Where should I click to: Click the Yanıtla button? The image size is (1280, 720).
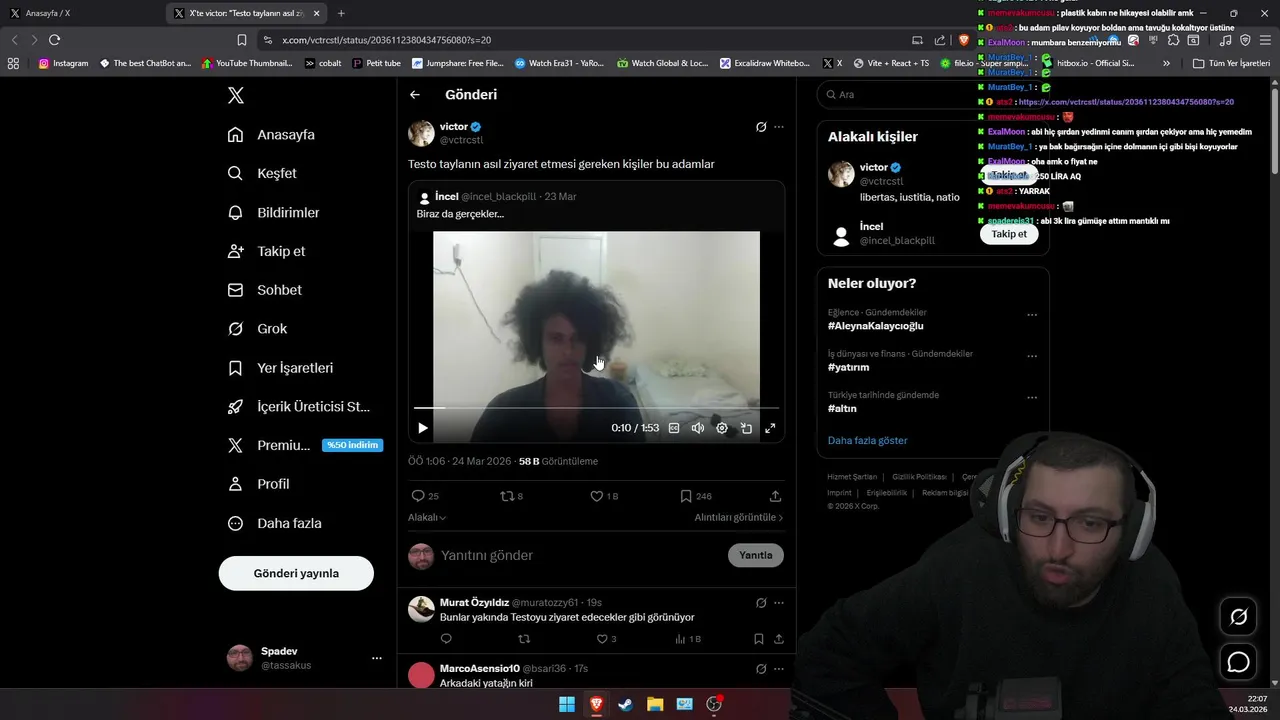pos(756,555)
